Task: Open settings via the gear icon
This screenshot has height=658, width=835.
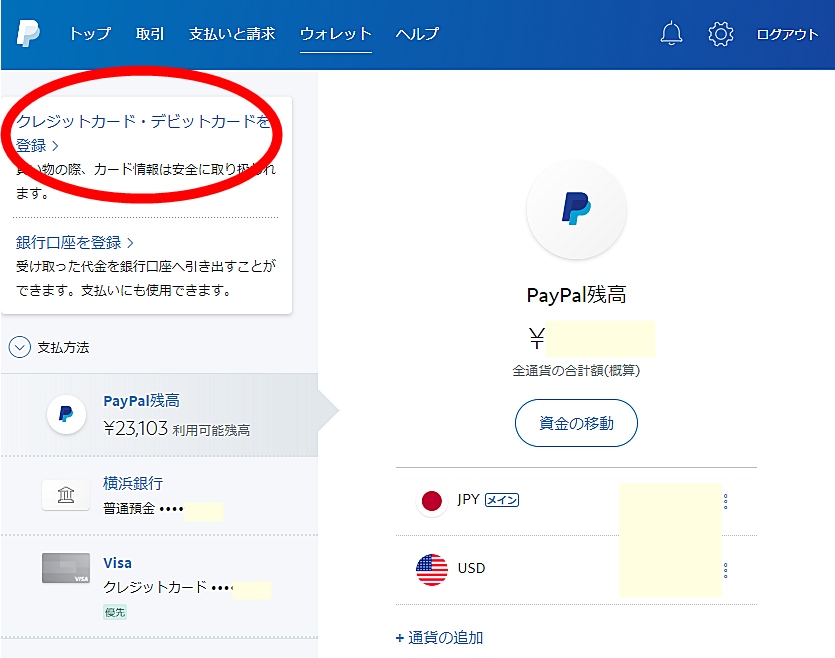Action: [x=720, y=34]
